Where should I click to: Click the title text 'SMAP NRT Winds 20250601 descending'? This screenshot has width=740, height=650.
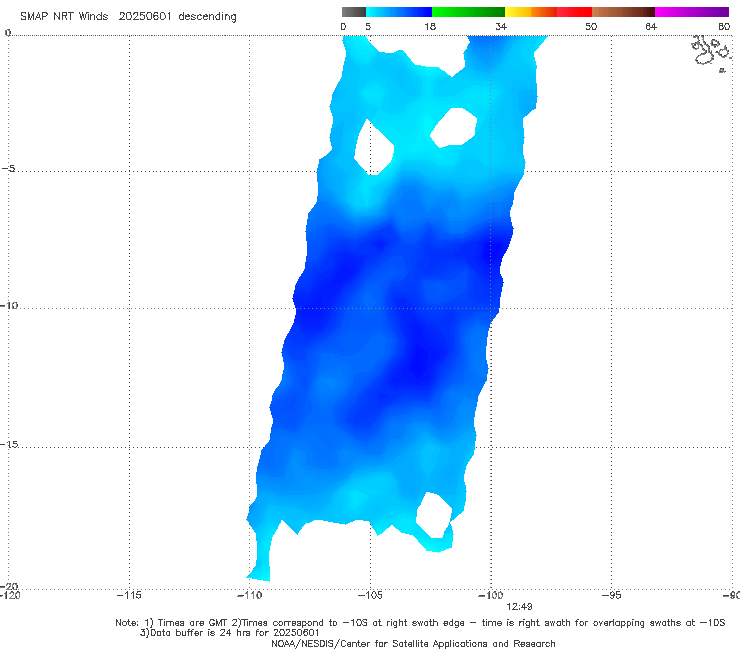pyautogui.click(x=128, y=17)
